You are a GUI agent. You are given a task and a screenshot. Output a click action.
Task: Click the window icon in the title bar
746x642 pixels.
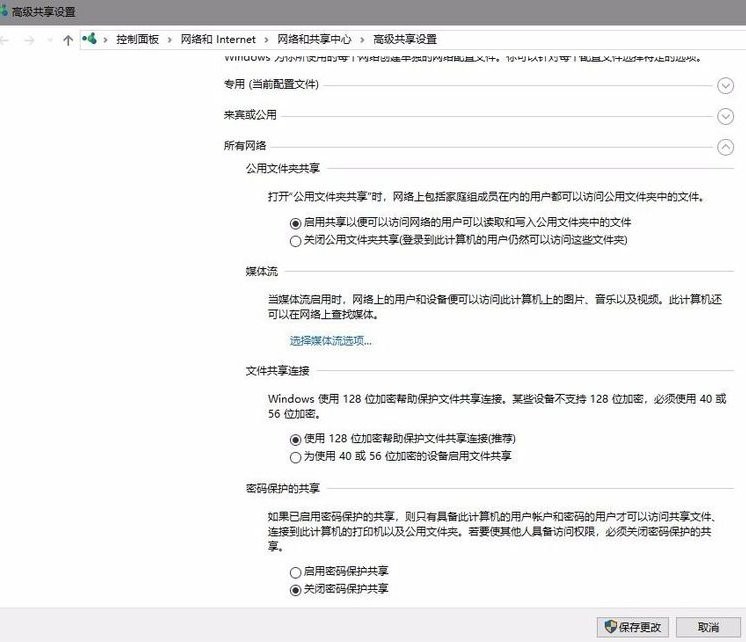click(4, 11)
